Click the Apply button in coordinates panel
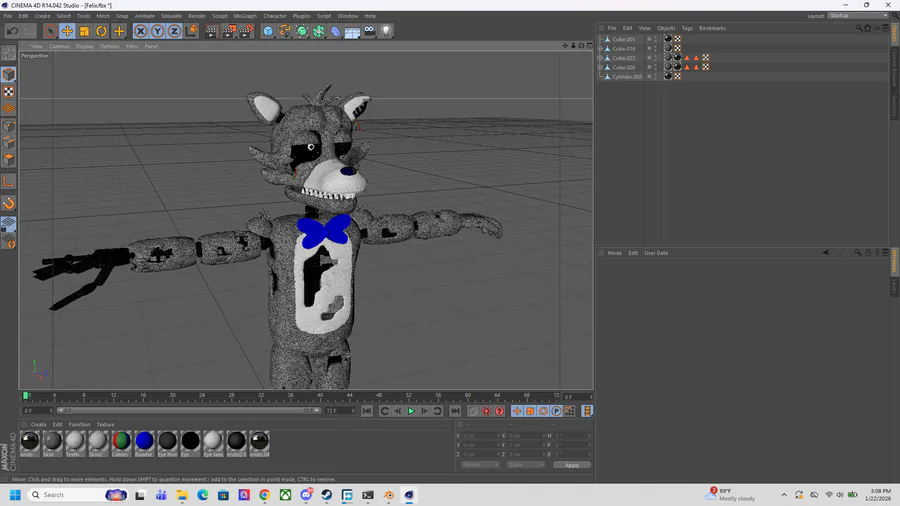Screen dimensions: 900x506 572,465
